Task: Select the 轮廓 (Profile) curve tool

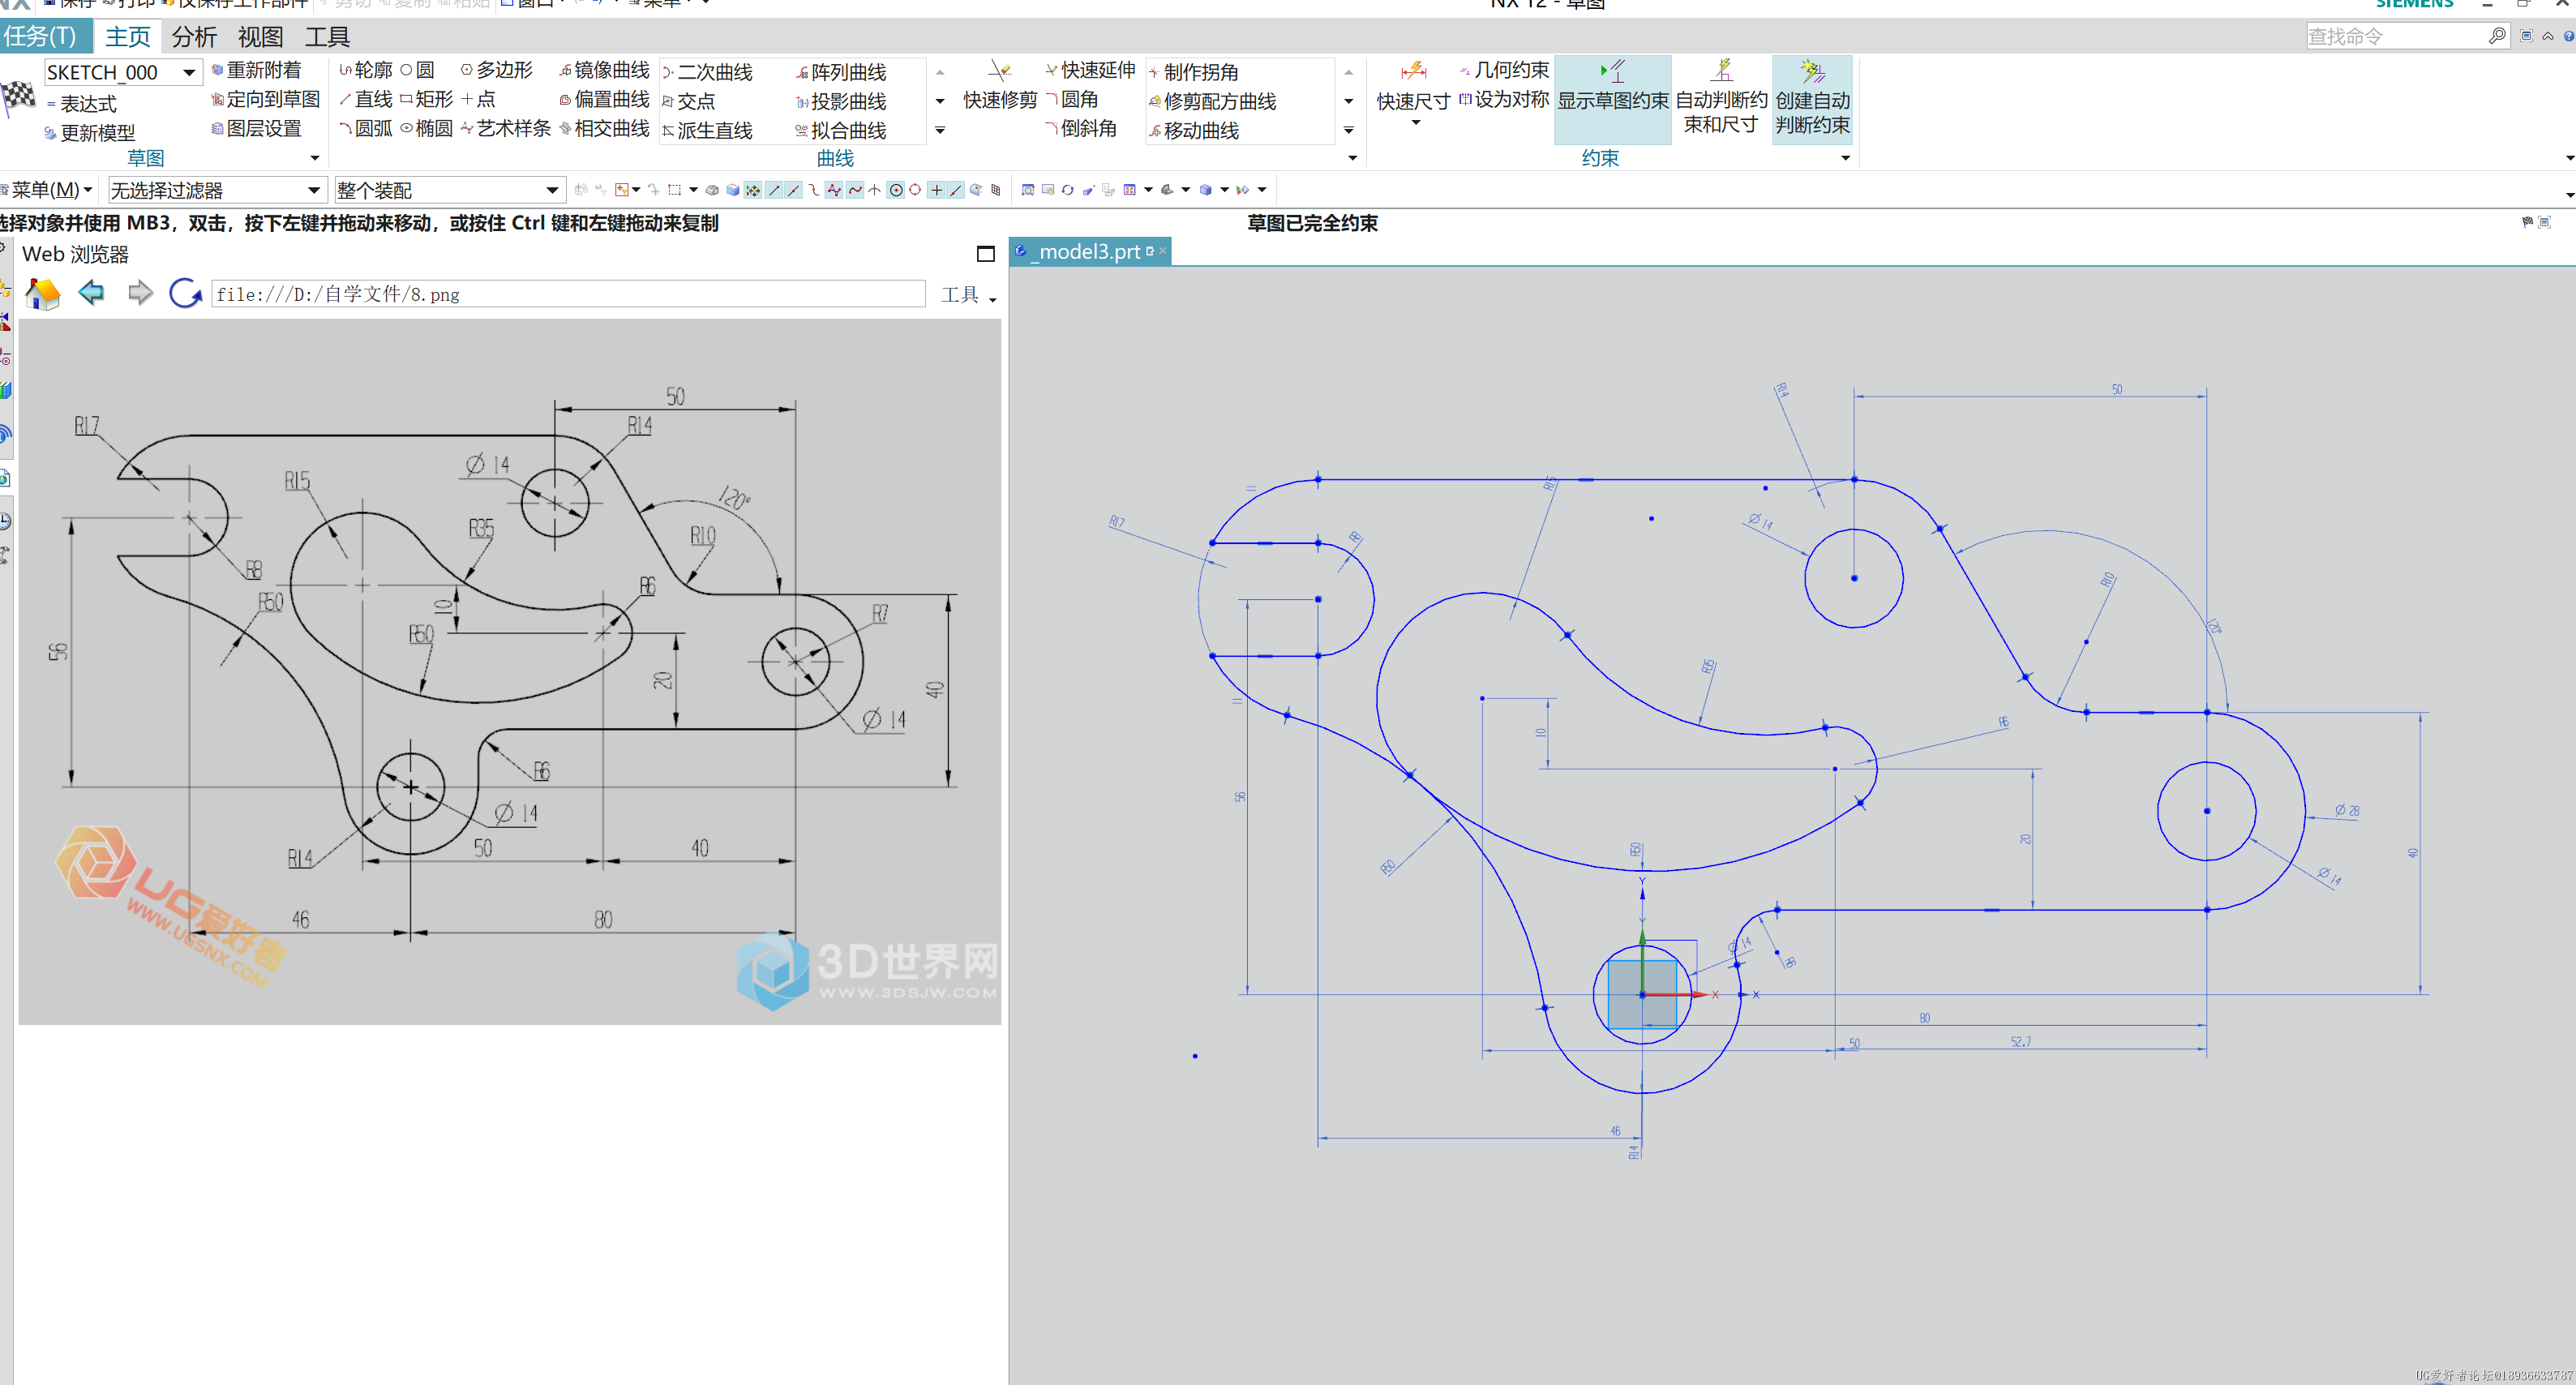Action: 365,70
